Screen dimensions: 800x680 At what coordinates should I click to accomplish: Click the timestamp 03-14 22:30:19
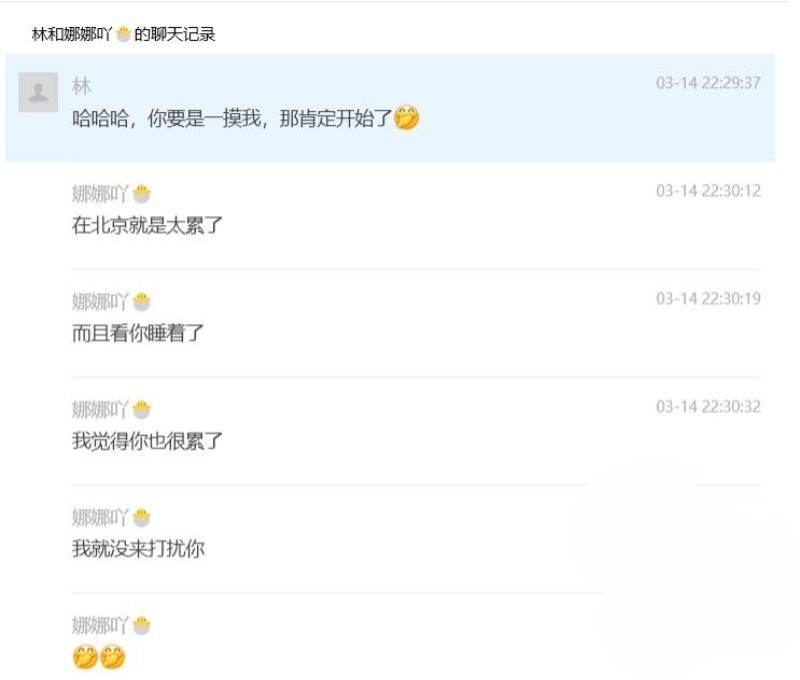[708, 298]
